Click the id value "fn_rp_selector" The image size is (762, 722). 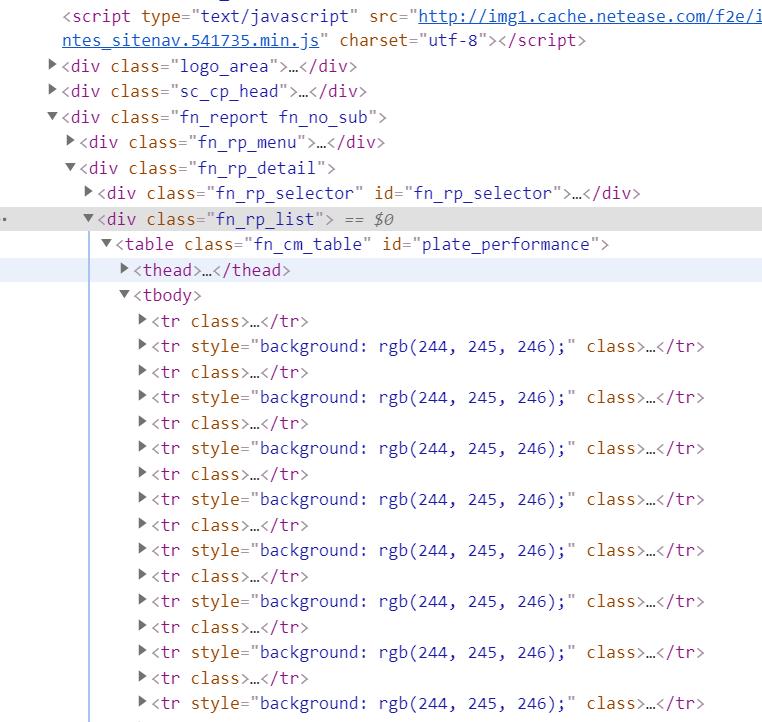pos(483,193)
